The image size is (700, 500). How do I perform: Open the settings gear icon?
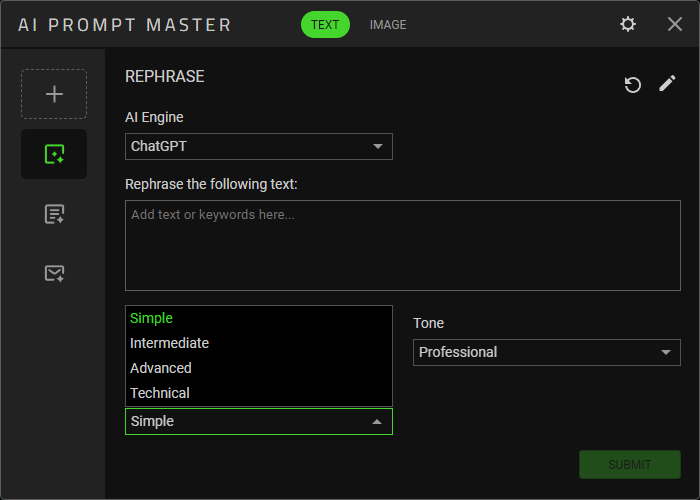click(x=628, y=24)
